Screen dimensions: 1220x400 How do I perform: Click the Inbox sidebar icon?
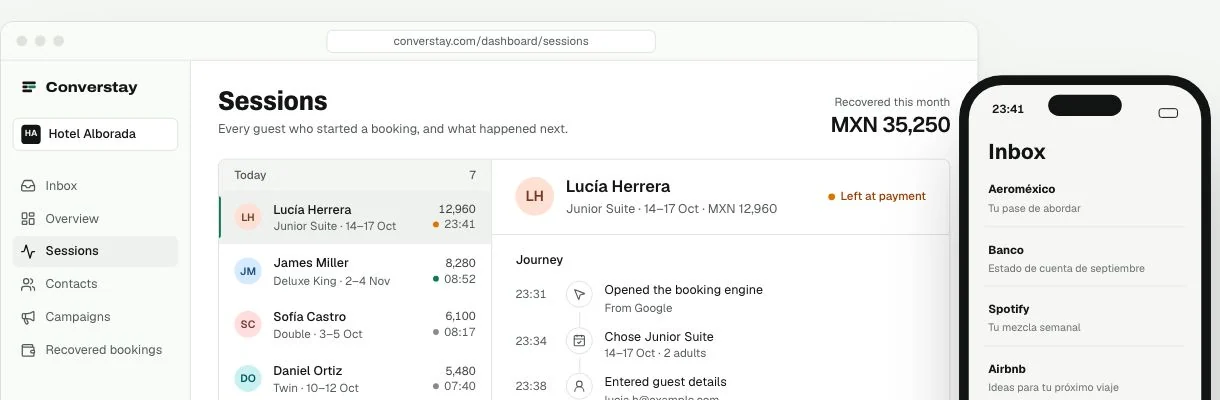point(28,186)
